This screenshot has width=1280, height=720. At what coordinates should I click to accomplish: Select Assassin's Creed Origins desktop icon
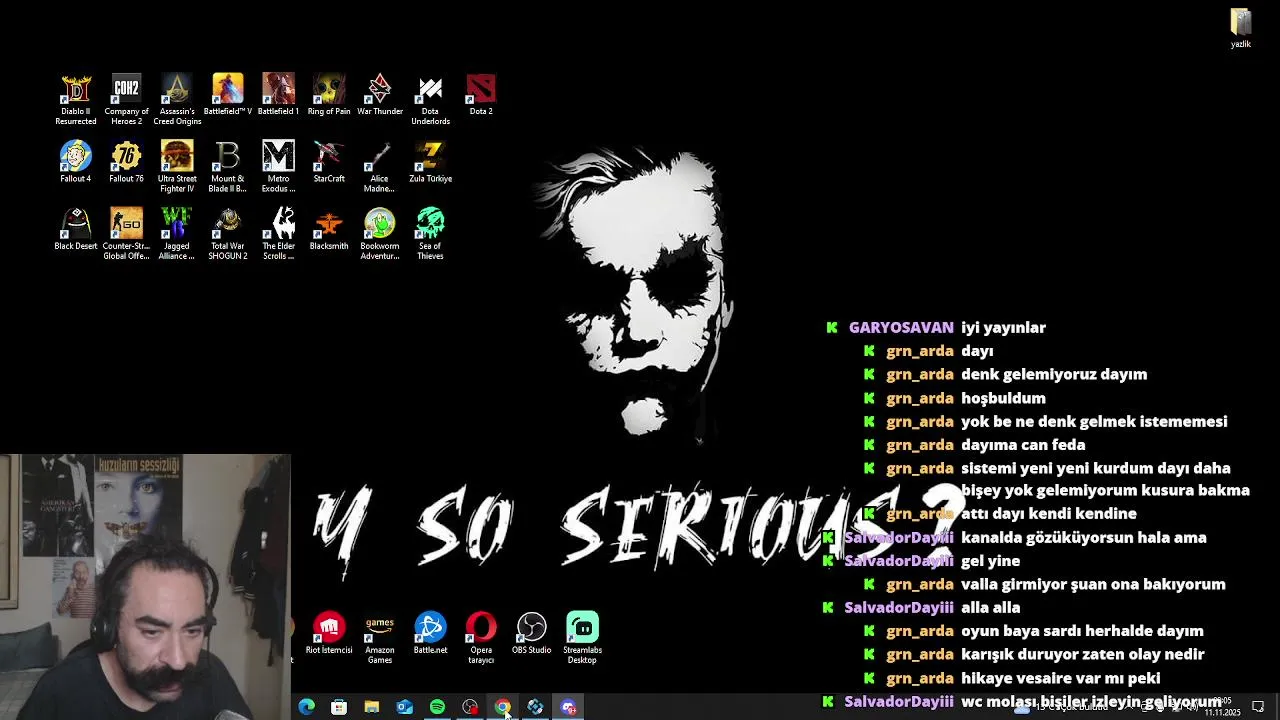pos(177,99)
